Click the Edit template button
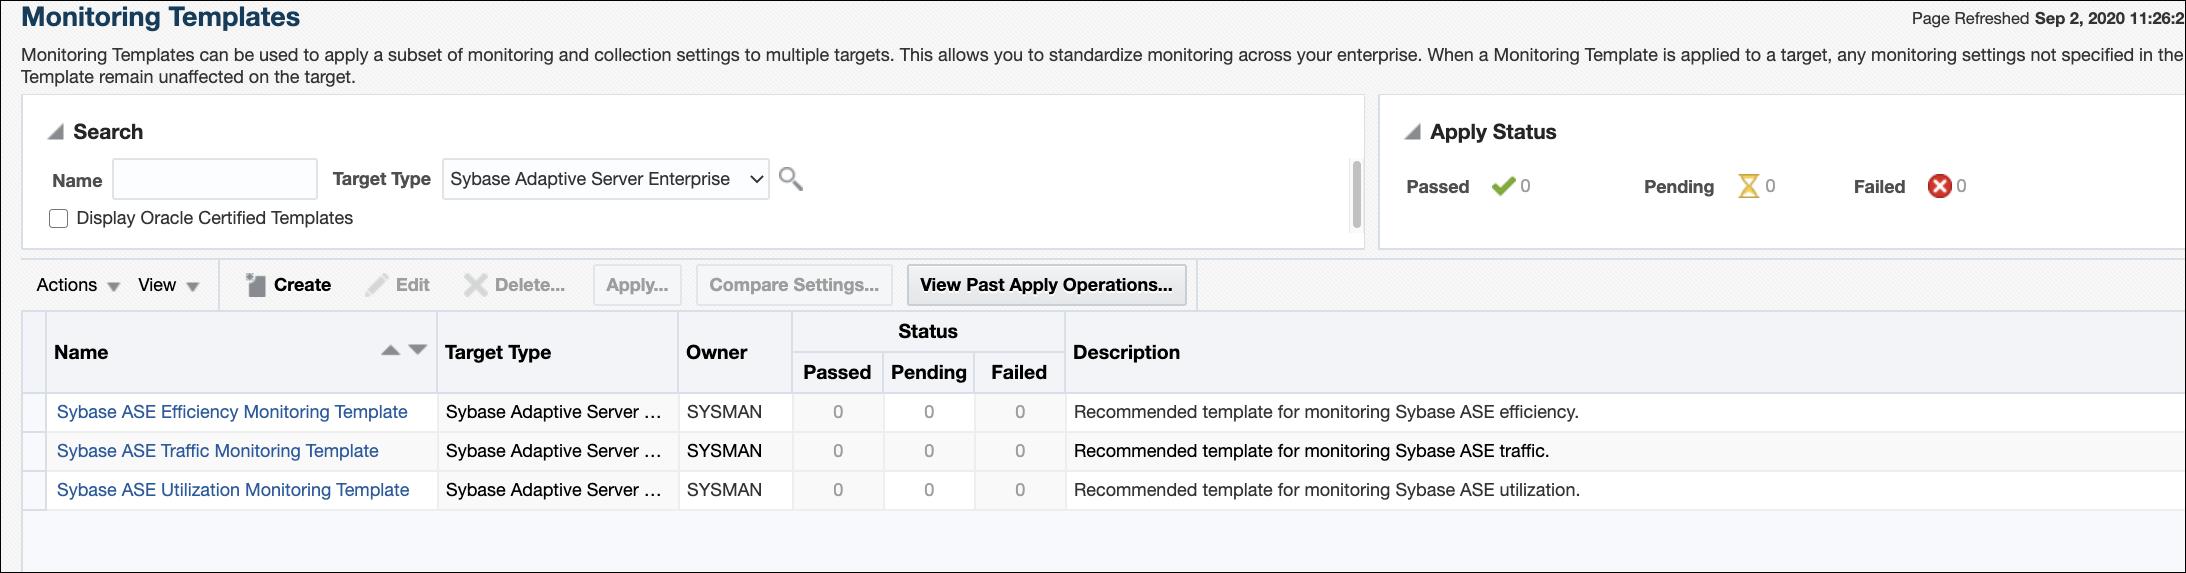The image size is (2186, 573). click(x=398, y=285)
